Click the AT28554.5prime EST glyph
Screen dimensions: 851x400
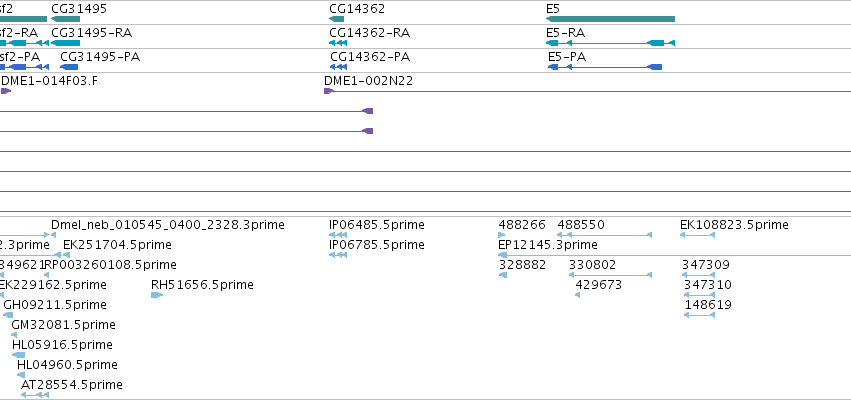tap(35, 395)
